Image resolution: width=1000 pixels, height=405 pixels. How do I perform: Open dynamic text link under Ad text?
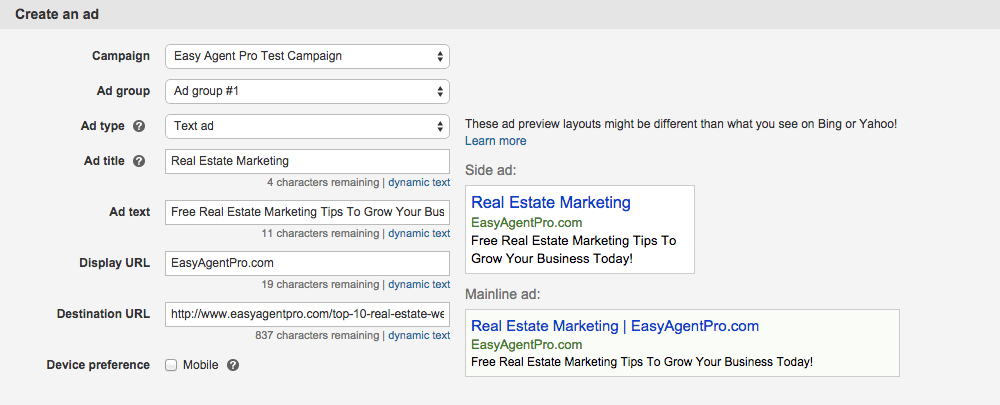tap(419, 233)
